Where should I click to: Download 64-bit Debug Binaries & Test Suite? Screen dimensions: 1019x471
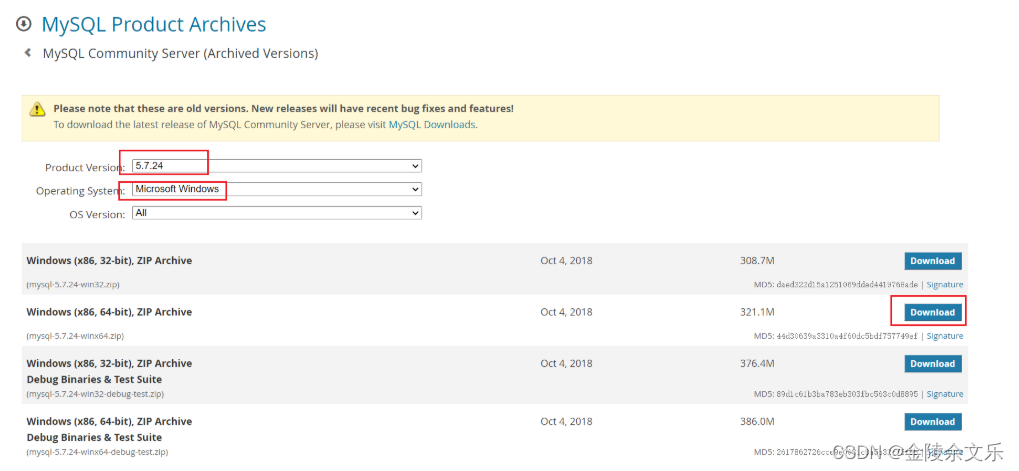[x=933, y=422]
